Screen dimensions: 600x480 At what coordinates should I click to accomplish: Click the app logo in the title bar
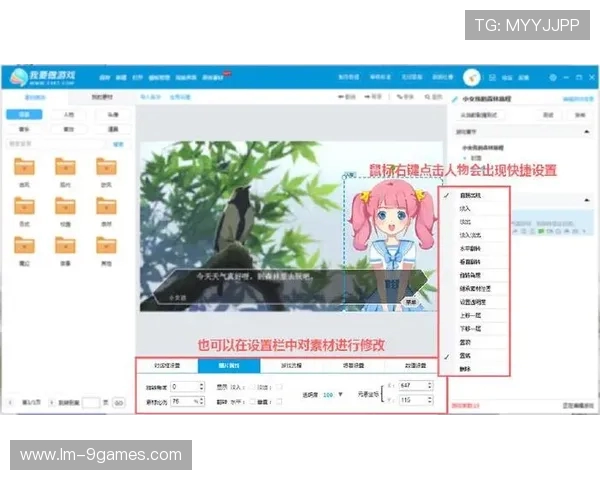(43, 77)
